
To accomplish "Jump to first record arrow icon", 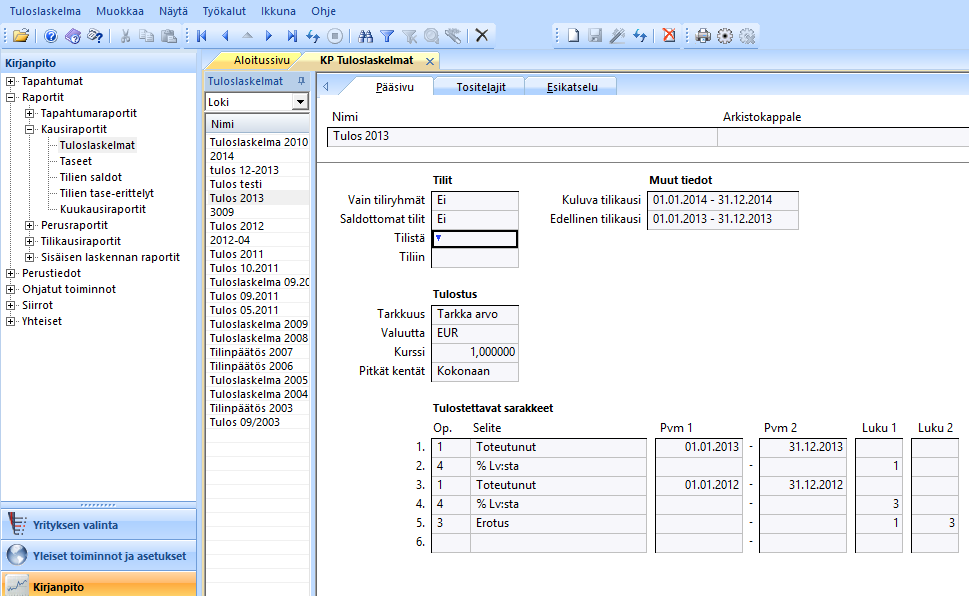I will [x=201, y=36].
